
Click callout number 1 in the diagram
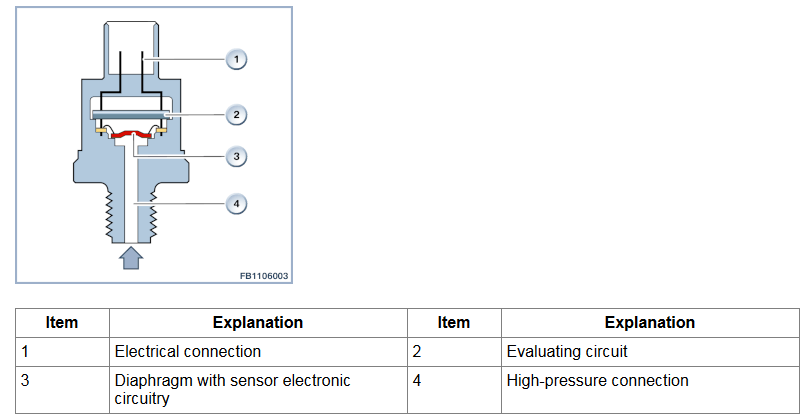click(236, 59)
